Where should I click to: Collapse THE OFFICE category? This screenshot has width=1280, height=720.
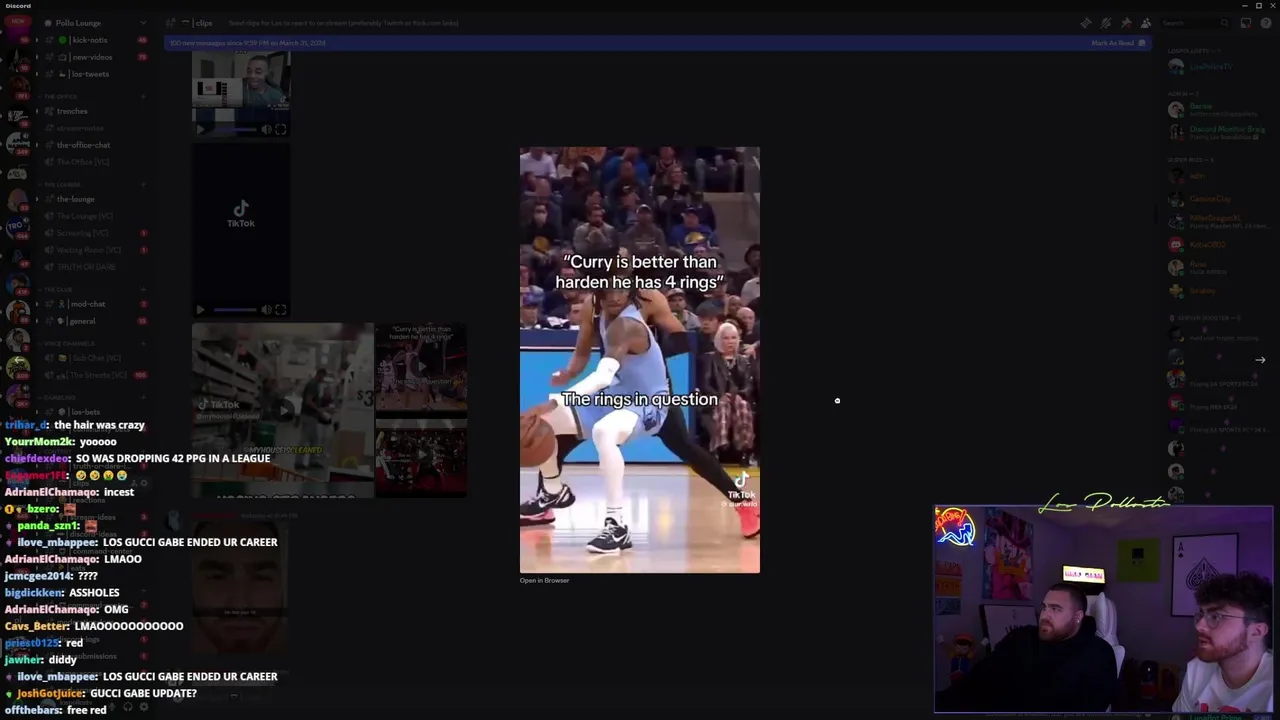pos(60,97)
